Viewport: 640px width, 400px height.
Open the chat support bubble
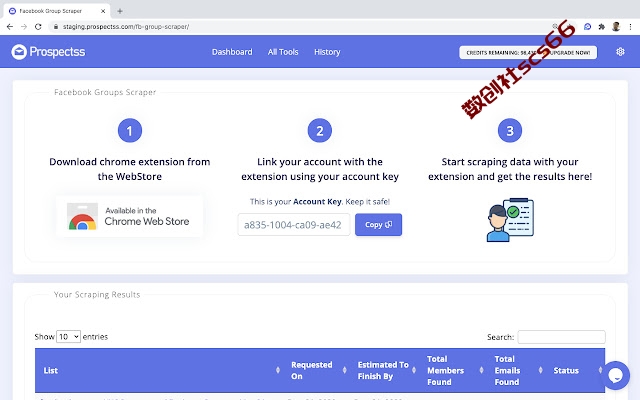point(616,375)
